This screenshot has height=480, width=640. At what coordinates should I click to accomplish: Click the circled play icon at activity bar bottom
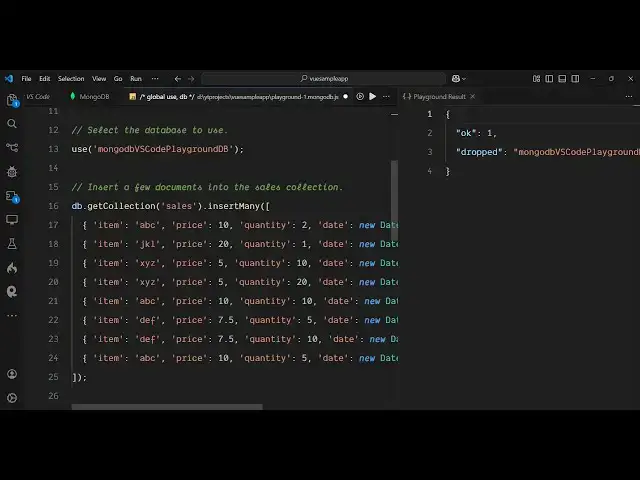(12, 398)
